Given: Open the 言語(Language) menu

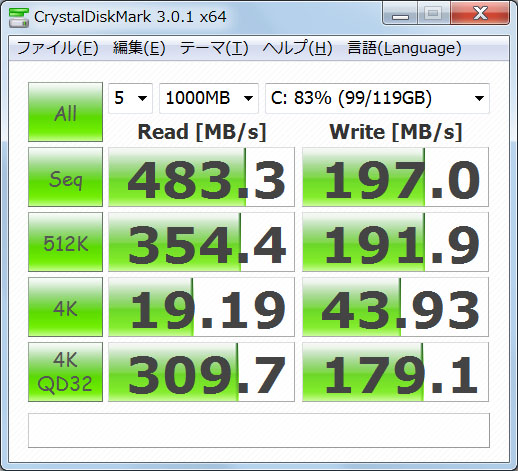Looking at the screenshot, I should coord(404,48).
